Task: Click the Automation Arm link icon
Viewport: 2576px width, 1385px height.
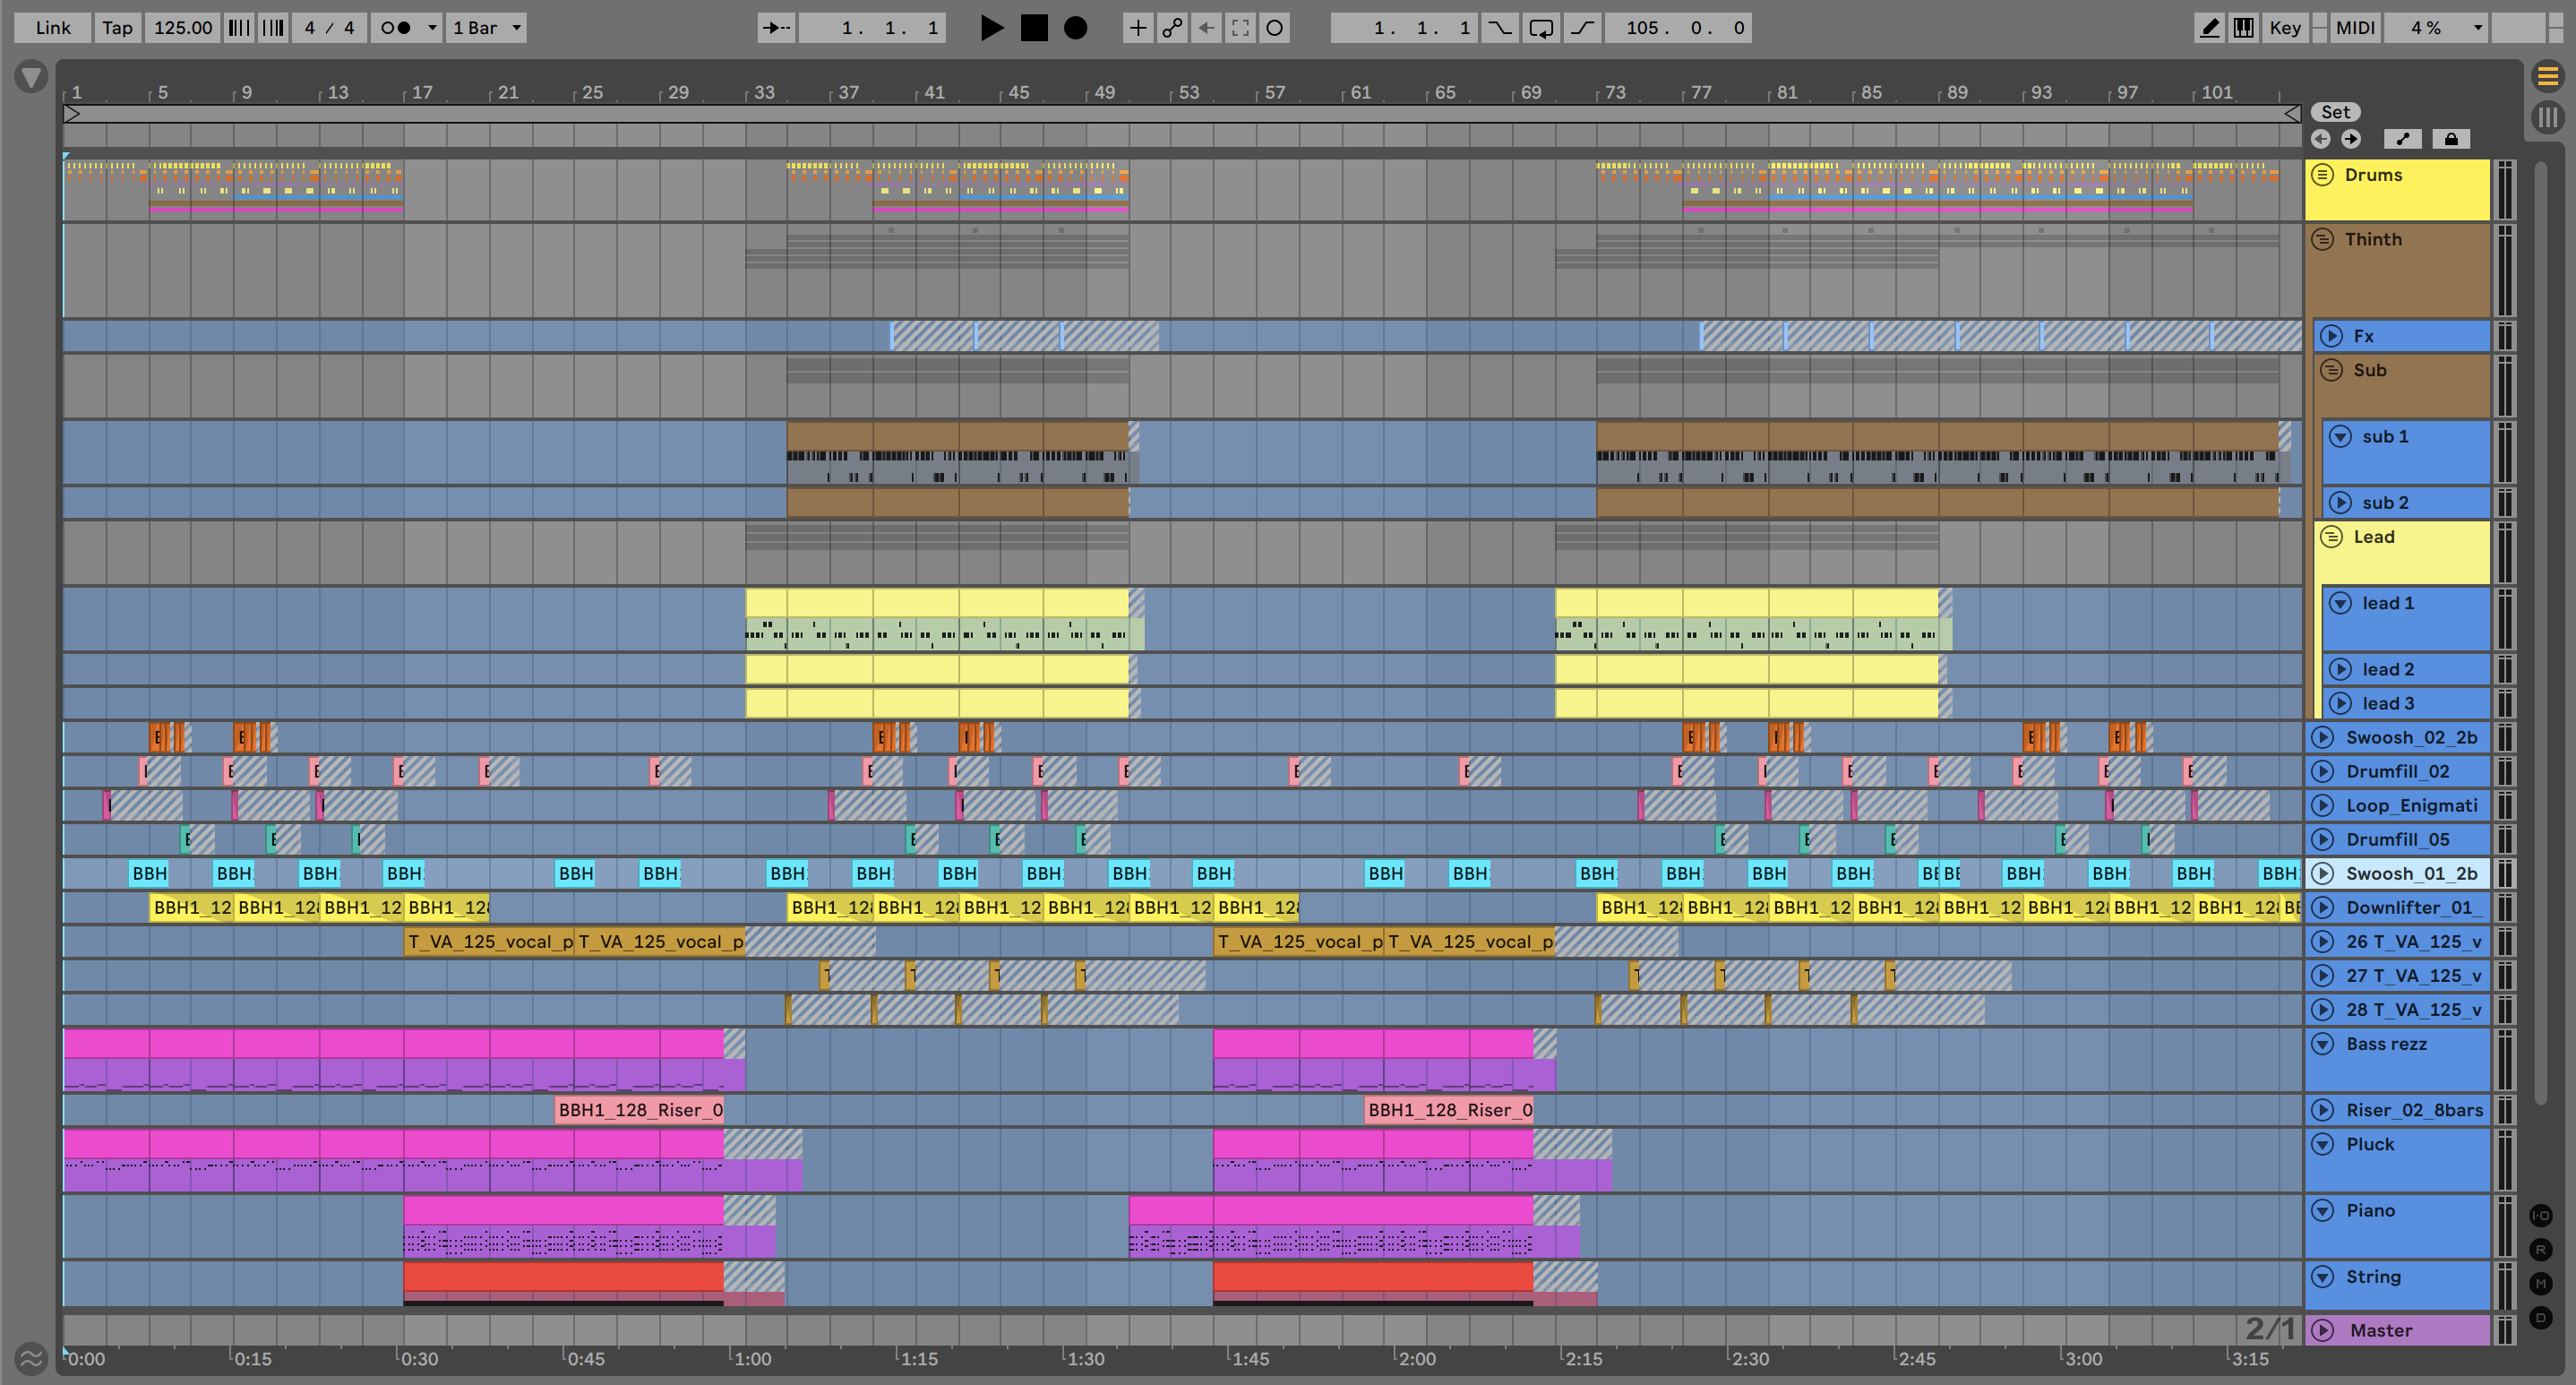Action: click(x=1172, y=28)
